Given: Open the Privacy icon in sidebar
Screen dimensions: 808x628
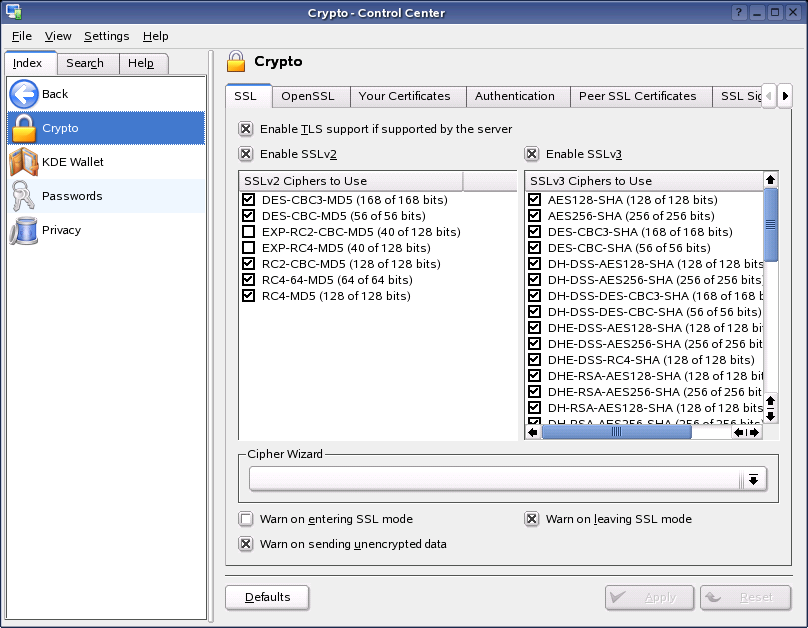Looking at the screenshot, I should coord(24,230).
